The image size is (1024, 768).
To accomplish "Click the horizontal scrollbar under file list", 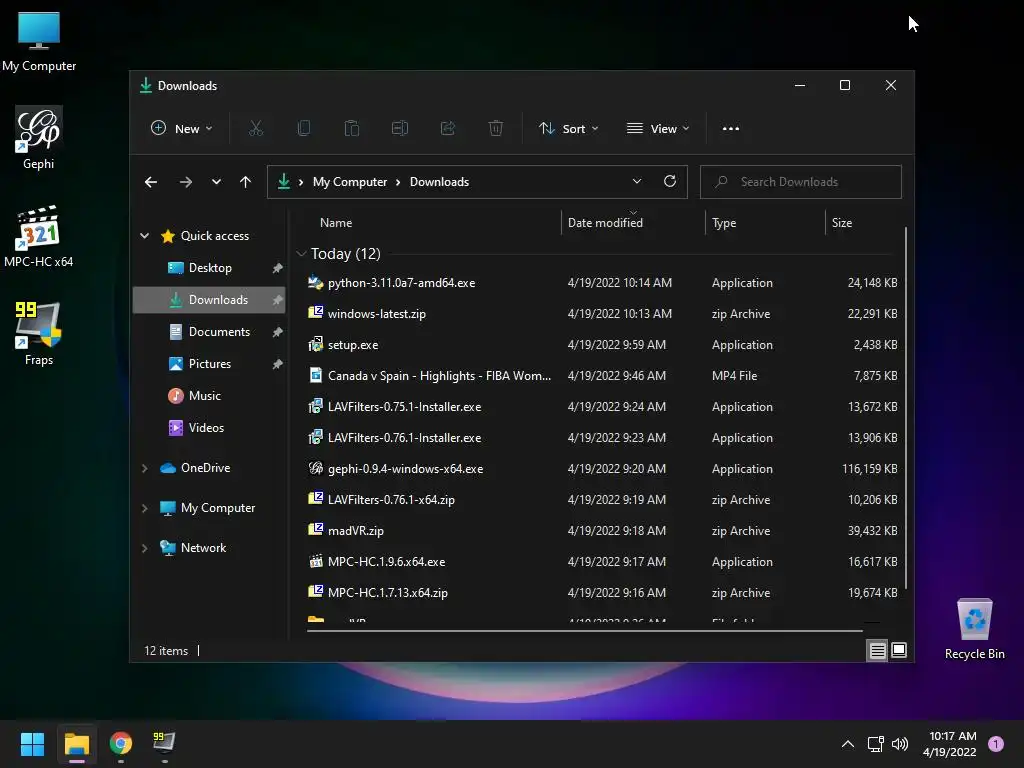I will click(x=584, y=631).
